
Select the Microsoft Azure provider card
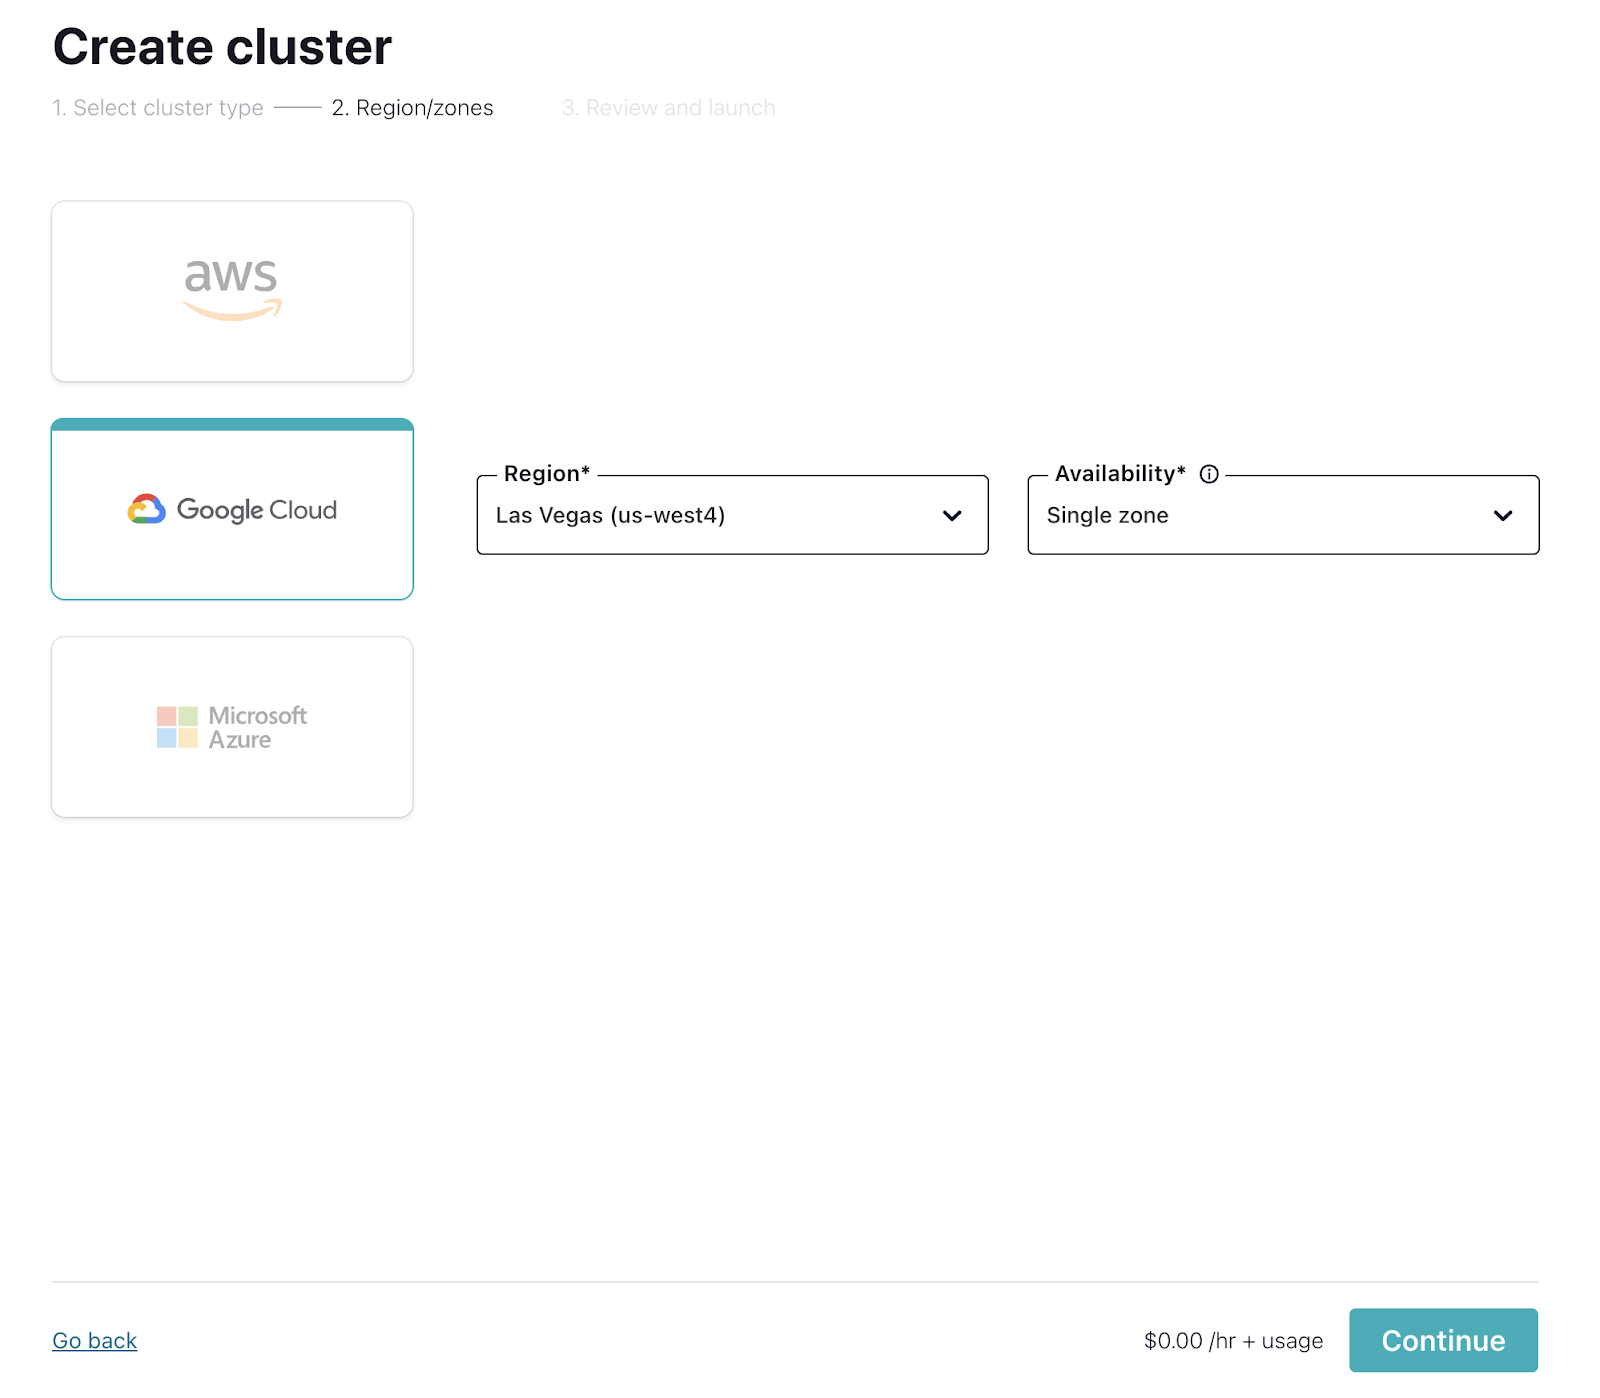[232, 727]
